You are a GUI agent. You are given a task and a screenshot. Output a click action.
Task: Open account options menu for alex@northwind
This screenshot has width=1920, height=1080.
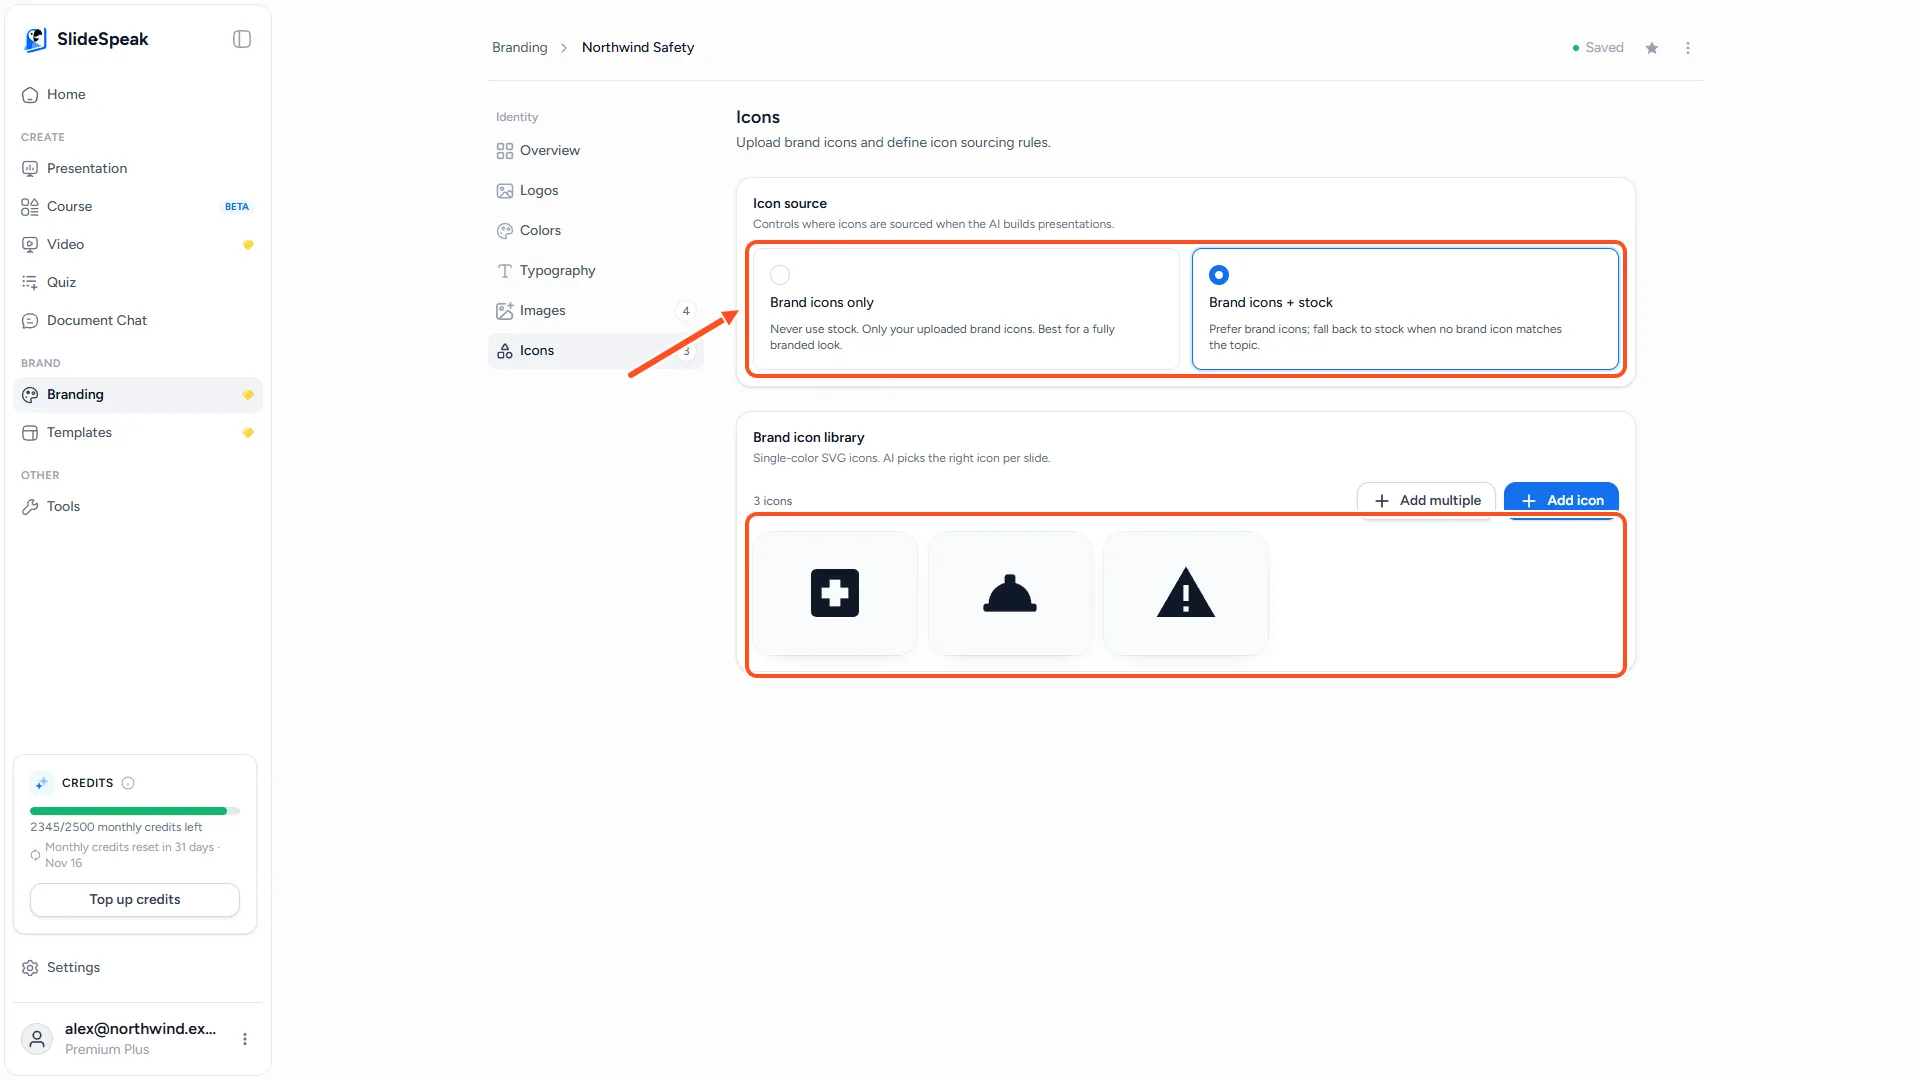(x=245, y=1039)
